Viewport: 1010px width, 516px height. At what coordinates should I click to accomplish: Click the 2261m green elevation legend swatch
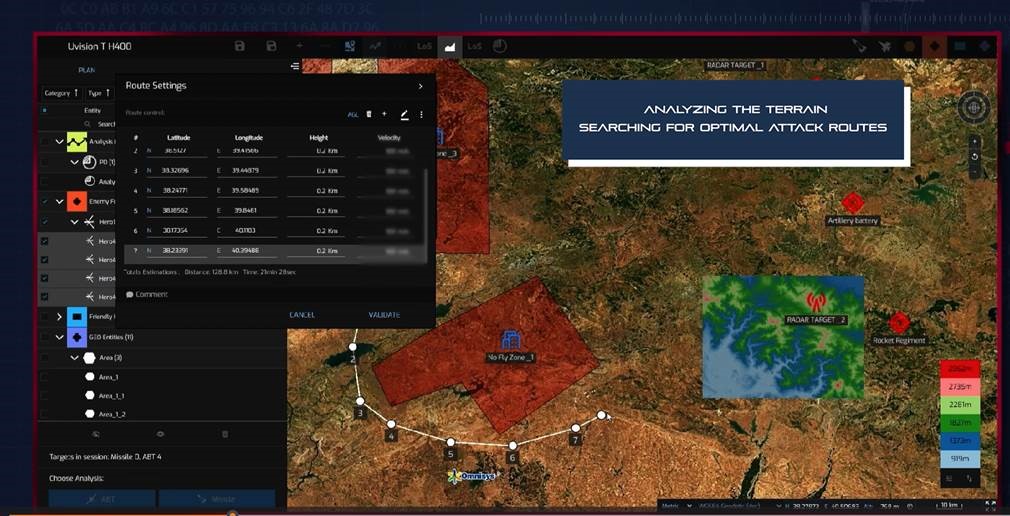pos(961,404)
